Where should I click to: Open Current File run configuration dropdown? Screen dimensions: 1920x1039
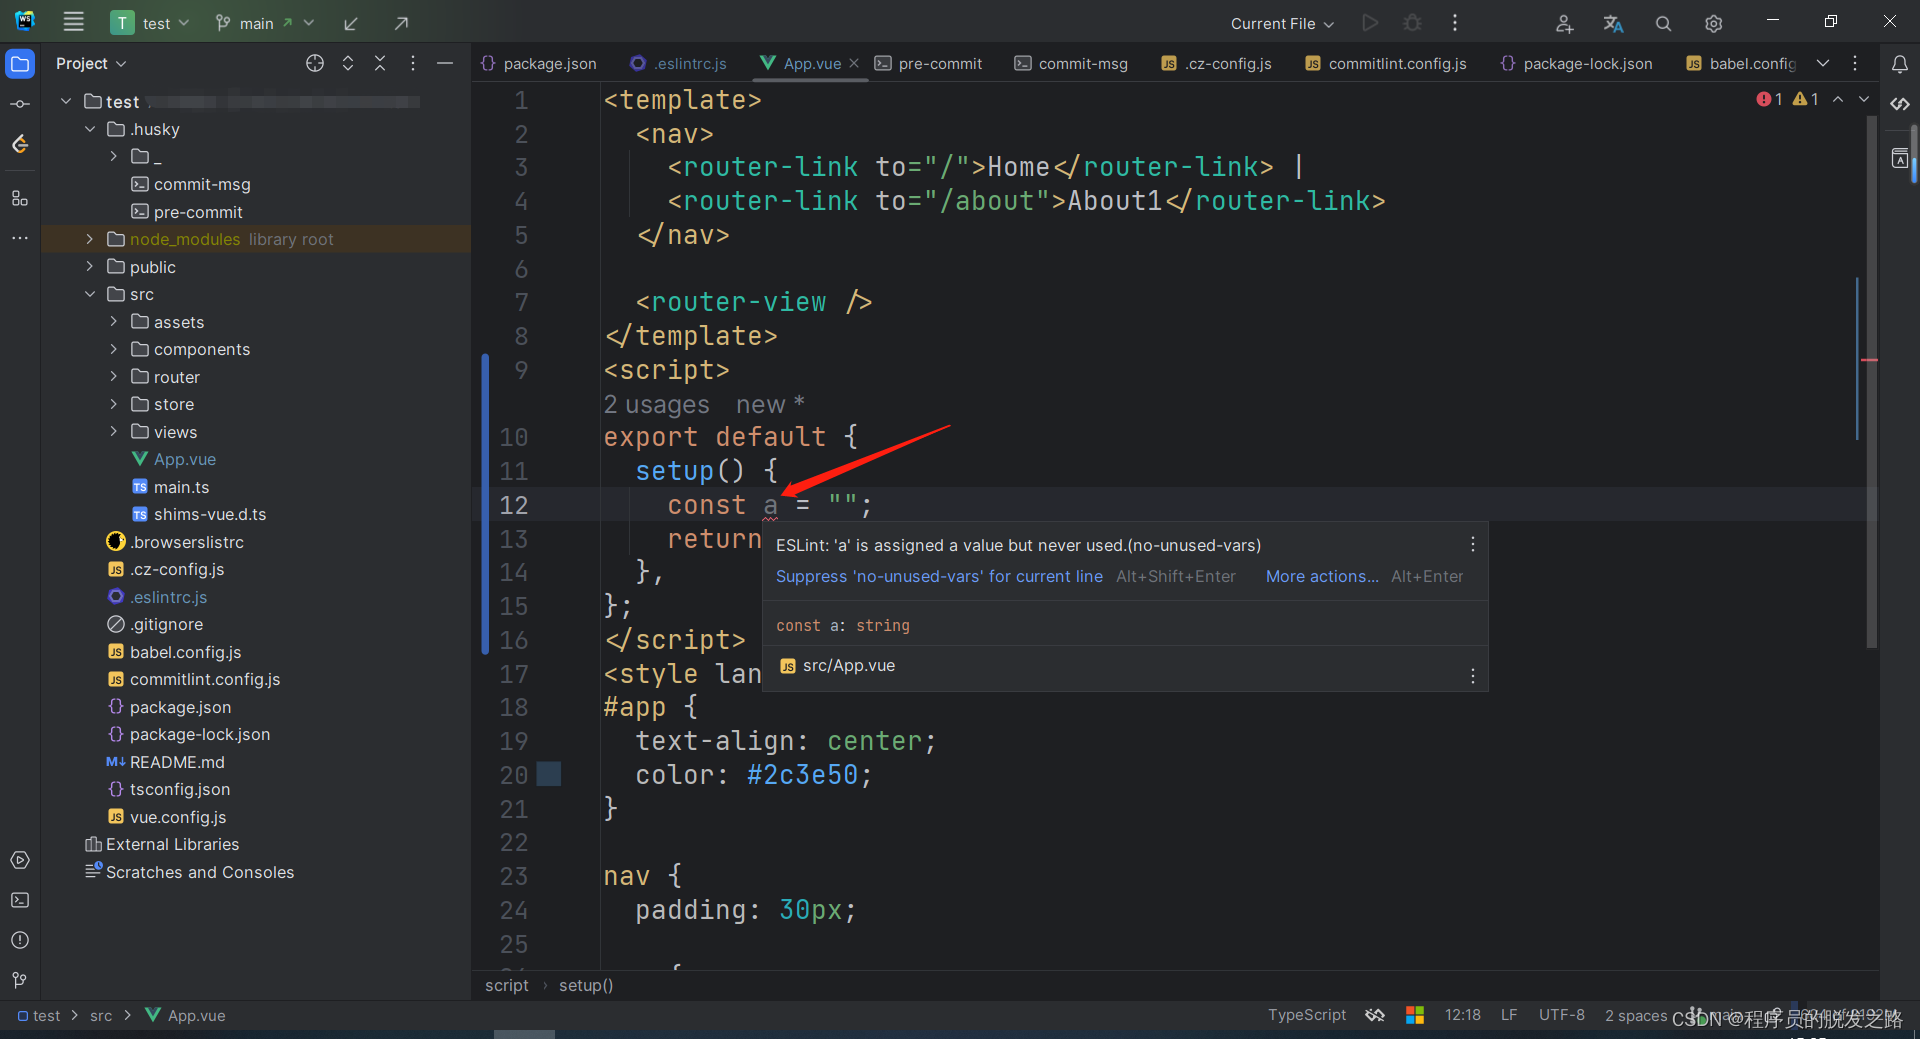point(1282,23)
